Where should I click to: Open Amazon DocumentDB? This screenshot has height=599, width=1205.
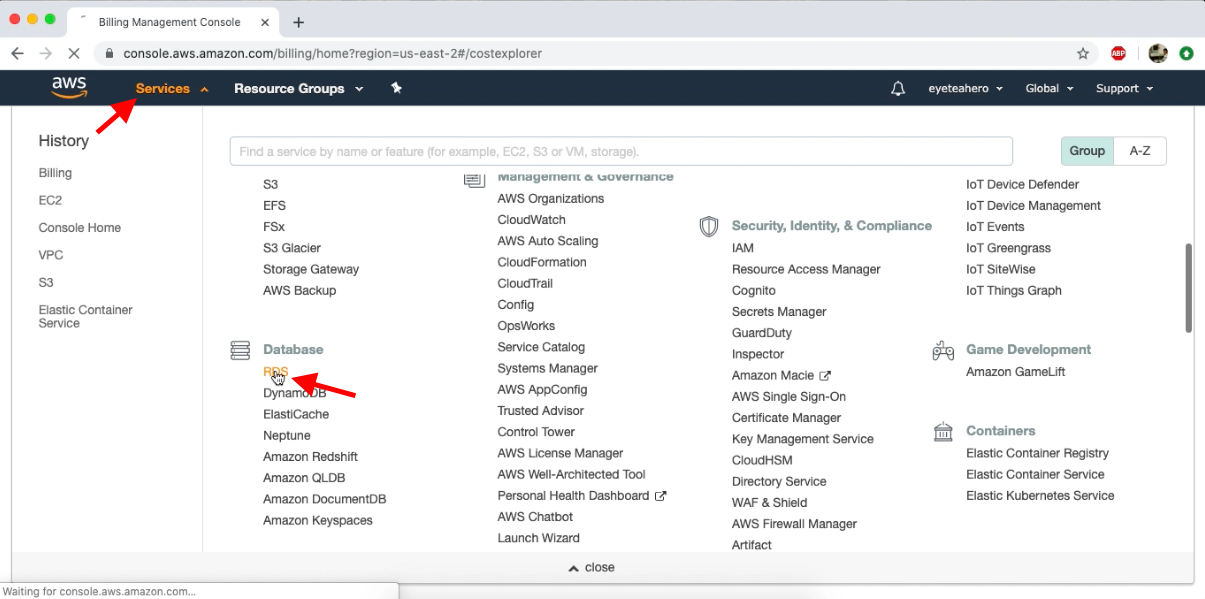point(324,499)
